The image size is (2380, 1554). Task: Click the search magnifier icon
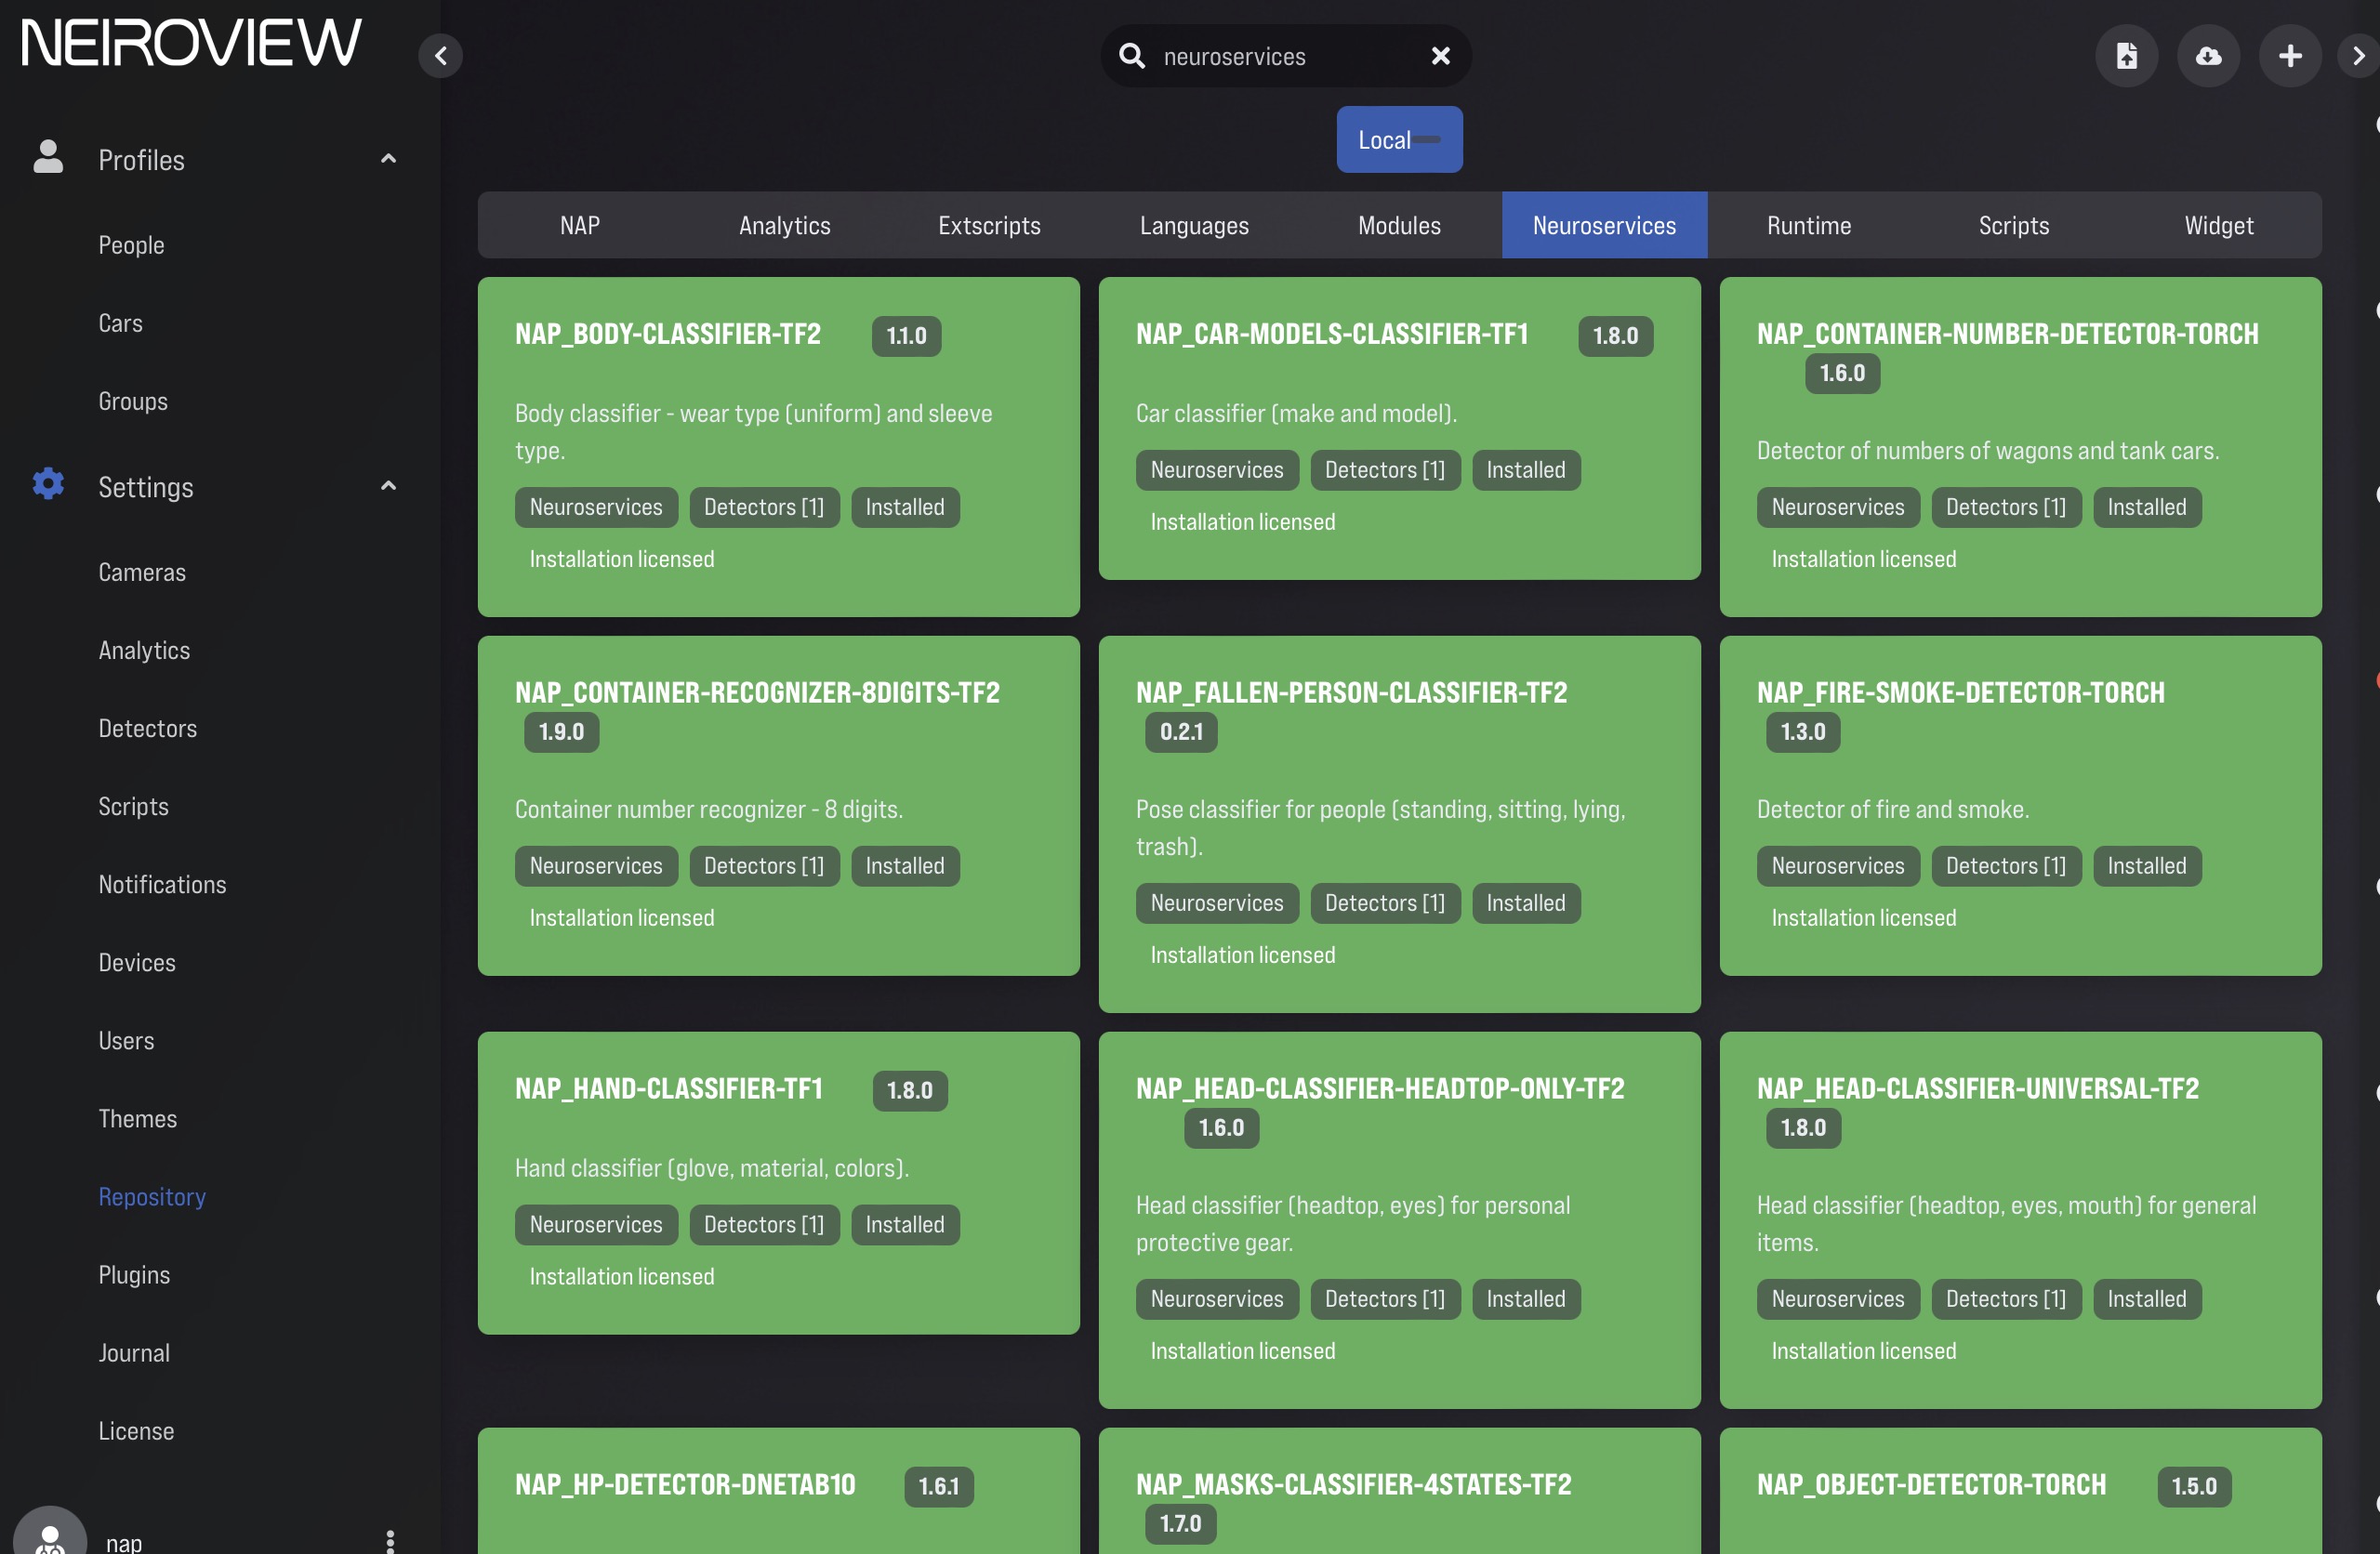point(1131,56)
